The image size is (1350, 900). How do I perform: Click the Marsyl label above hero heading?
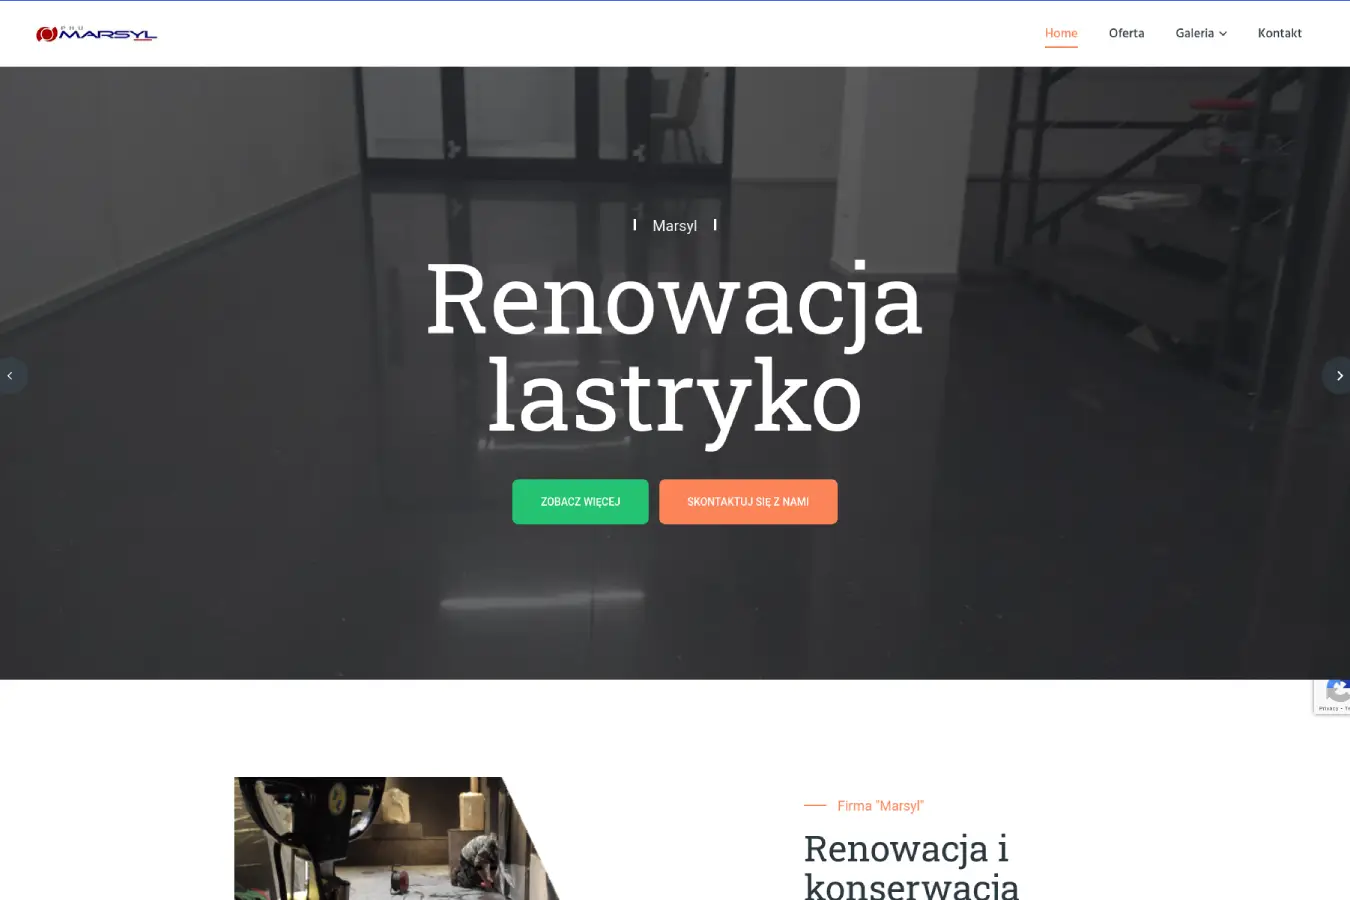click(674, 226)
